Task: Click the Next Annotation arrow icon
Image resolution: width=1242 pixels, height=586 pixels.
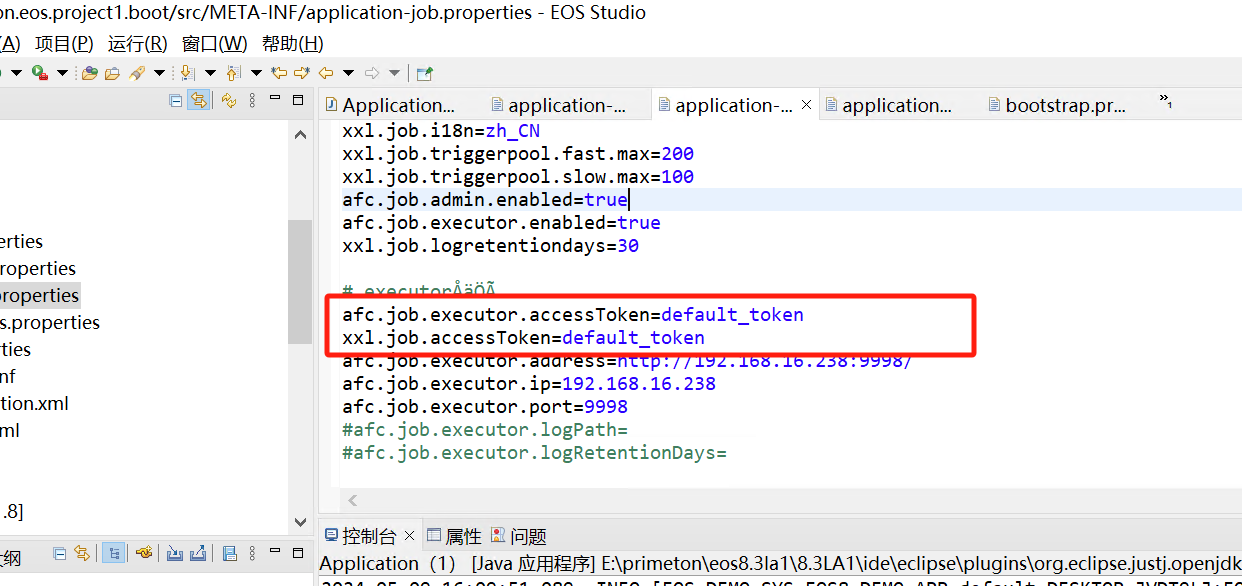Action: [x=187, y=73]
